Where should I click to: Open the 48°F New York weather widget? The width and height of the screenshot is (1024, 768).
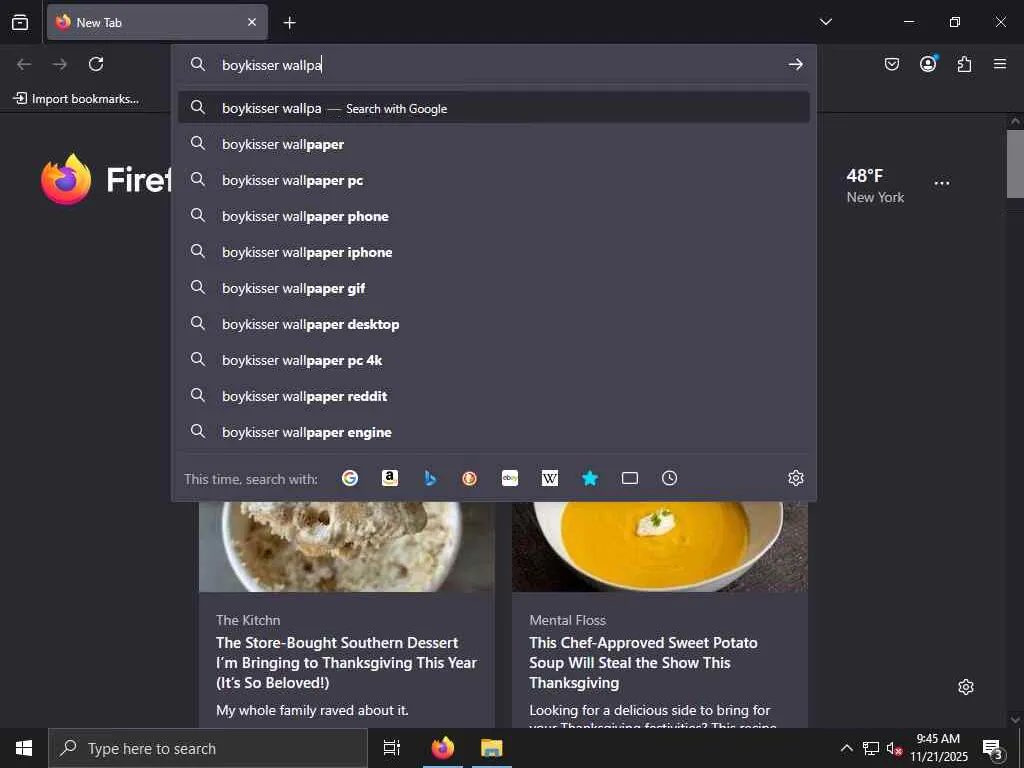coord(875,185)
